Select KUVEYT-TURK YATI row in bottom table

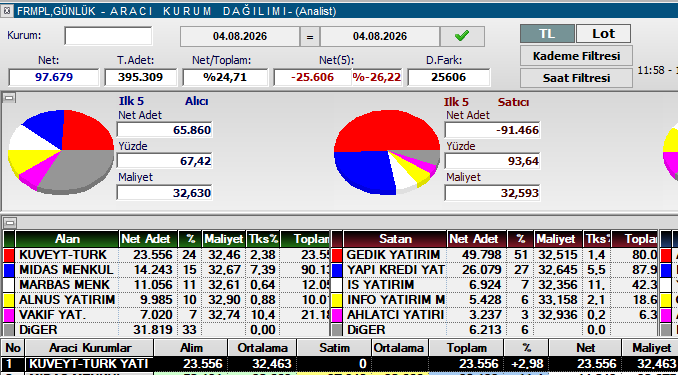click(339, 364)
